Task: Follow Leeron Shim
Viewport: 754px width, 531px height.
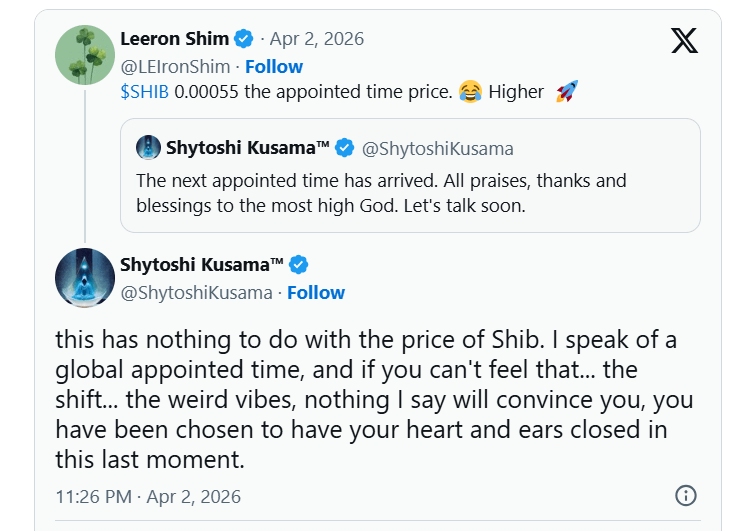Action: pos(274,66)
